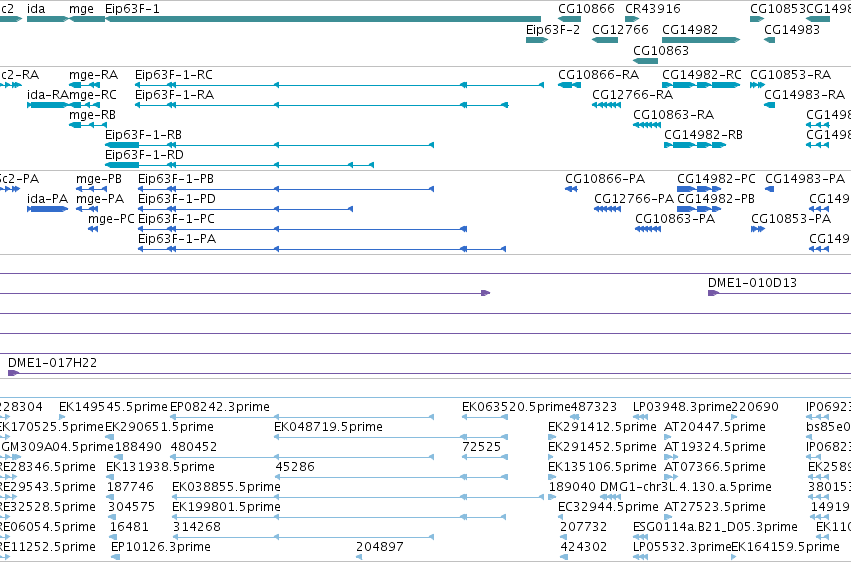
Task: Open EST EK131938.5prime
Action: point(110,477)
